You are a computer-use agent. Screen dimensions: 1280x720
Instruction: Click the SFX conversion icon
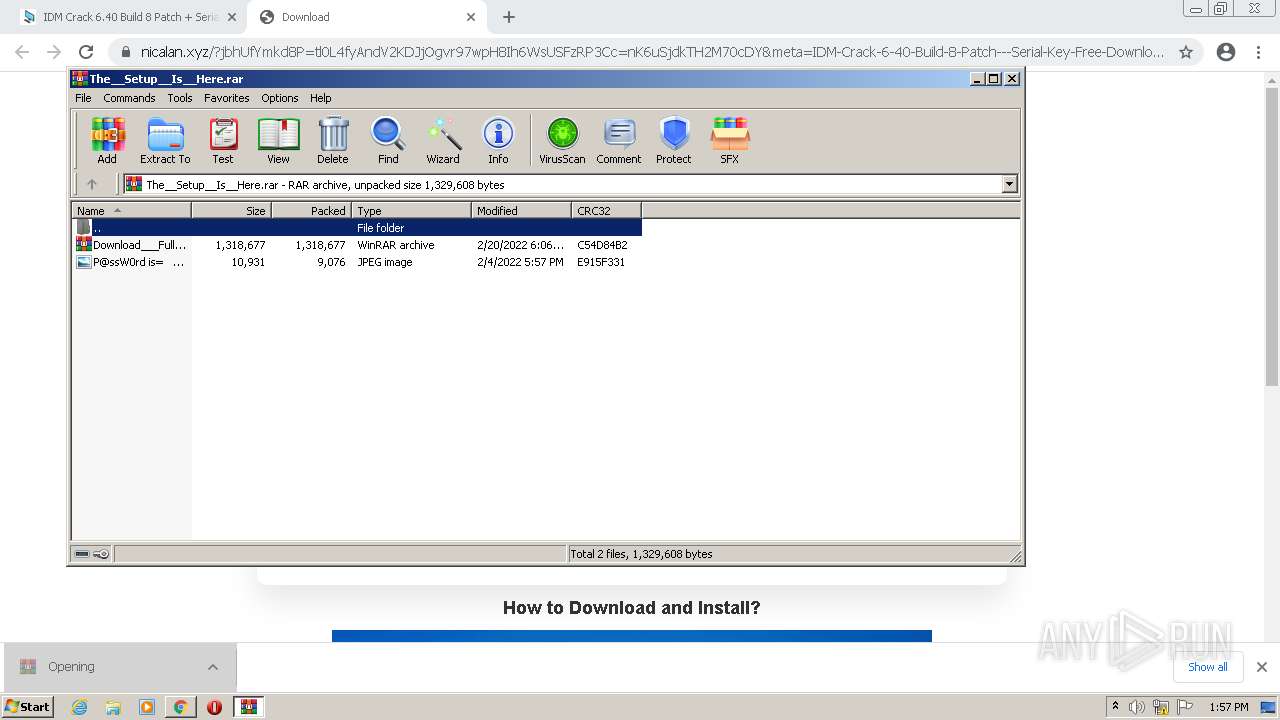coord(730,140)
